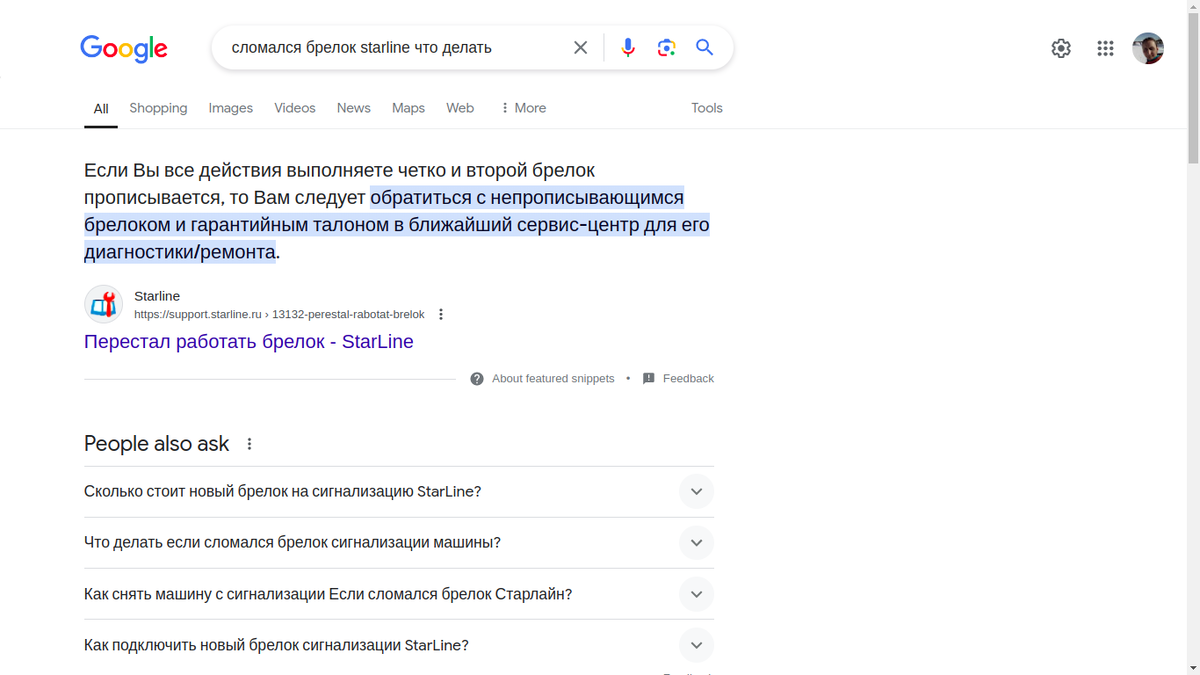
Task: Switch to the Maps tab
Action: [x=408, y=108]
